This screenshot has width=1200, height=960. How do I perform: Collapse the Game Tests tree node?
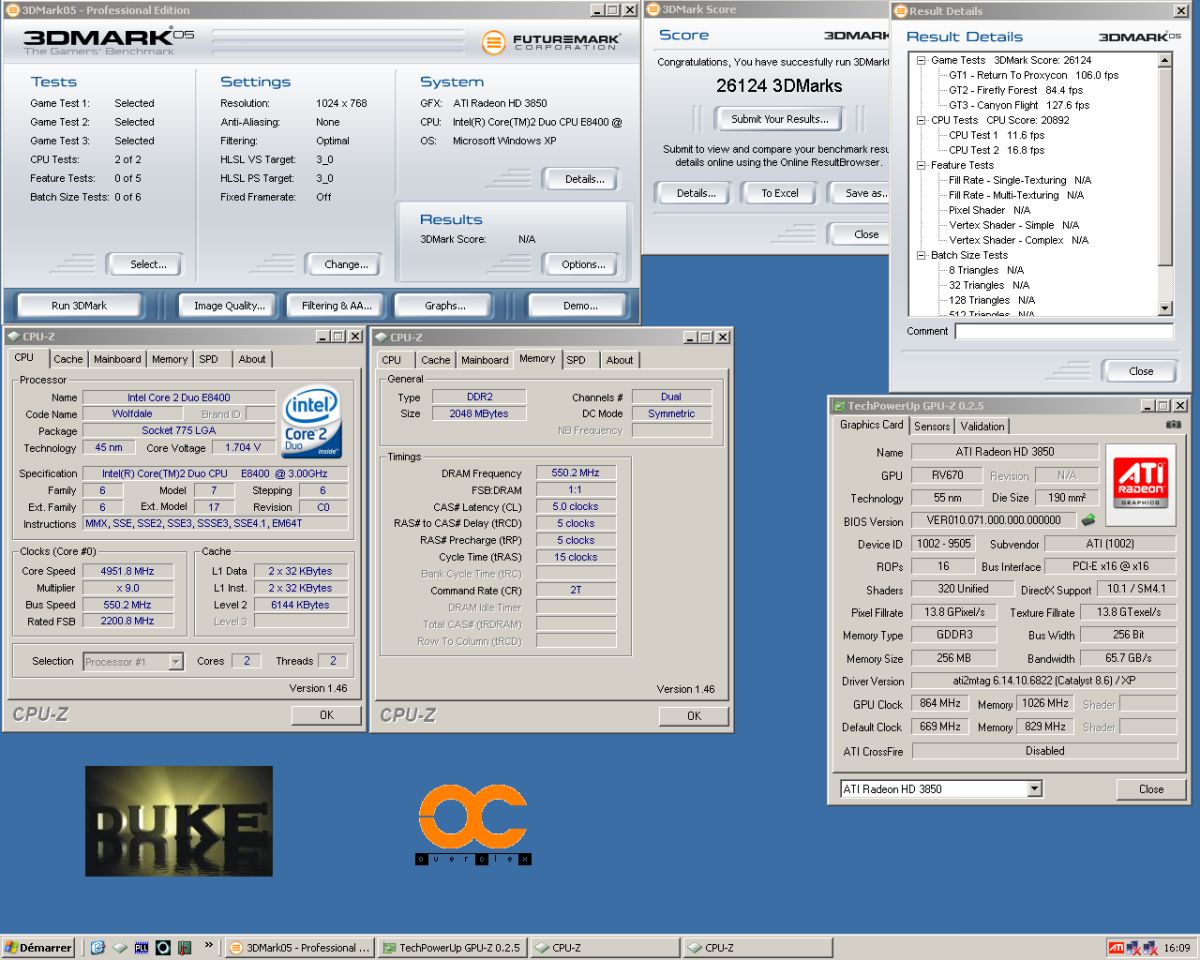pyautogui.click(x=922, y=60)
